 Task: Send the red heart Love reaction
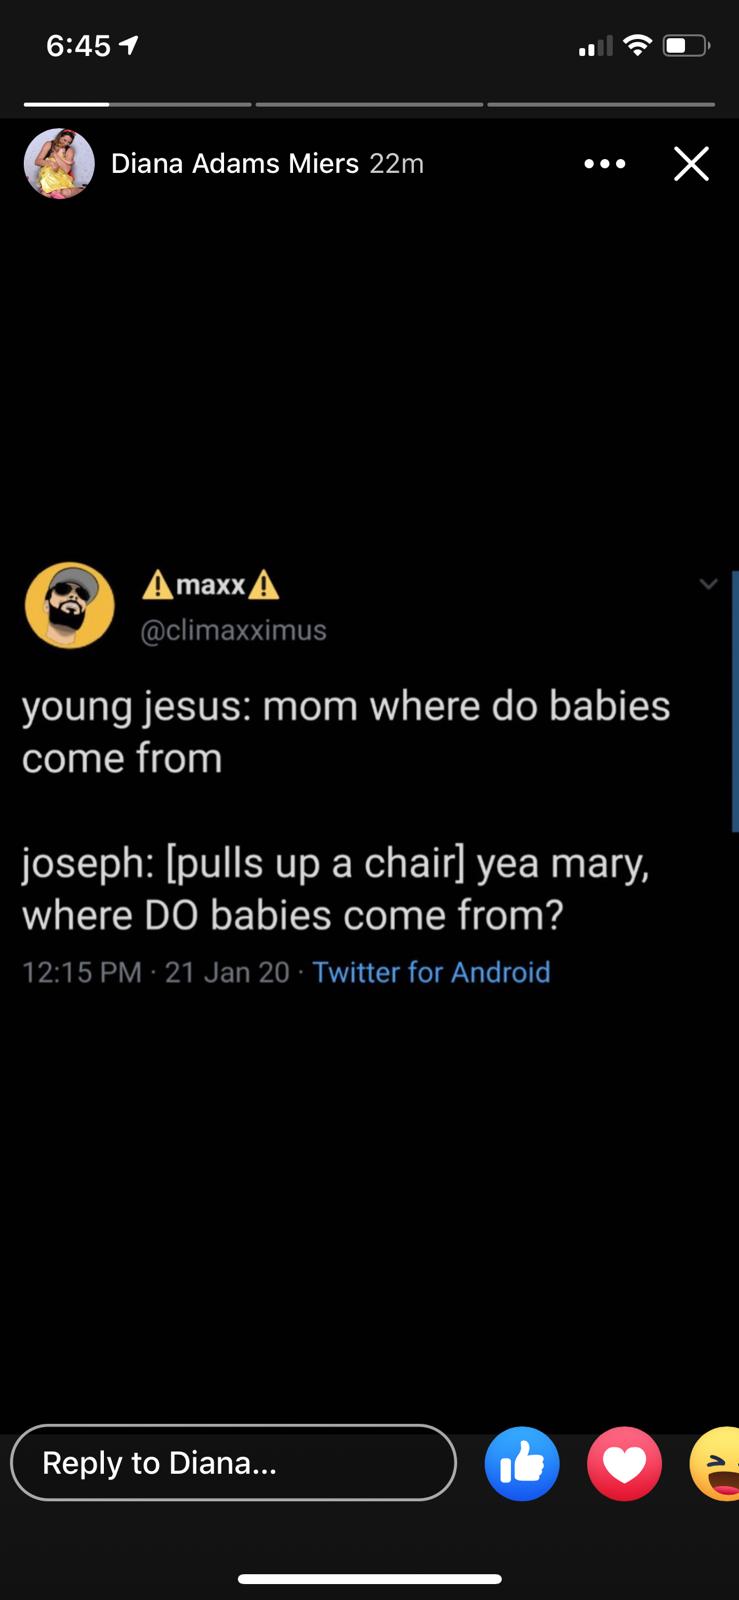624,1464
